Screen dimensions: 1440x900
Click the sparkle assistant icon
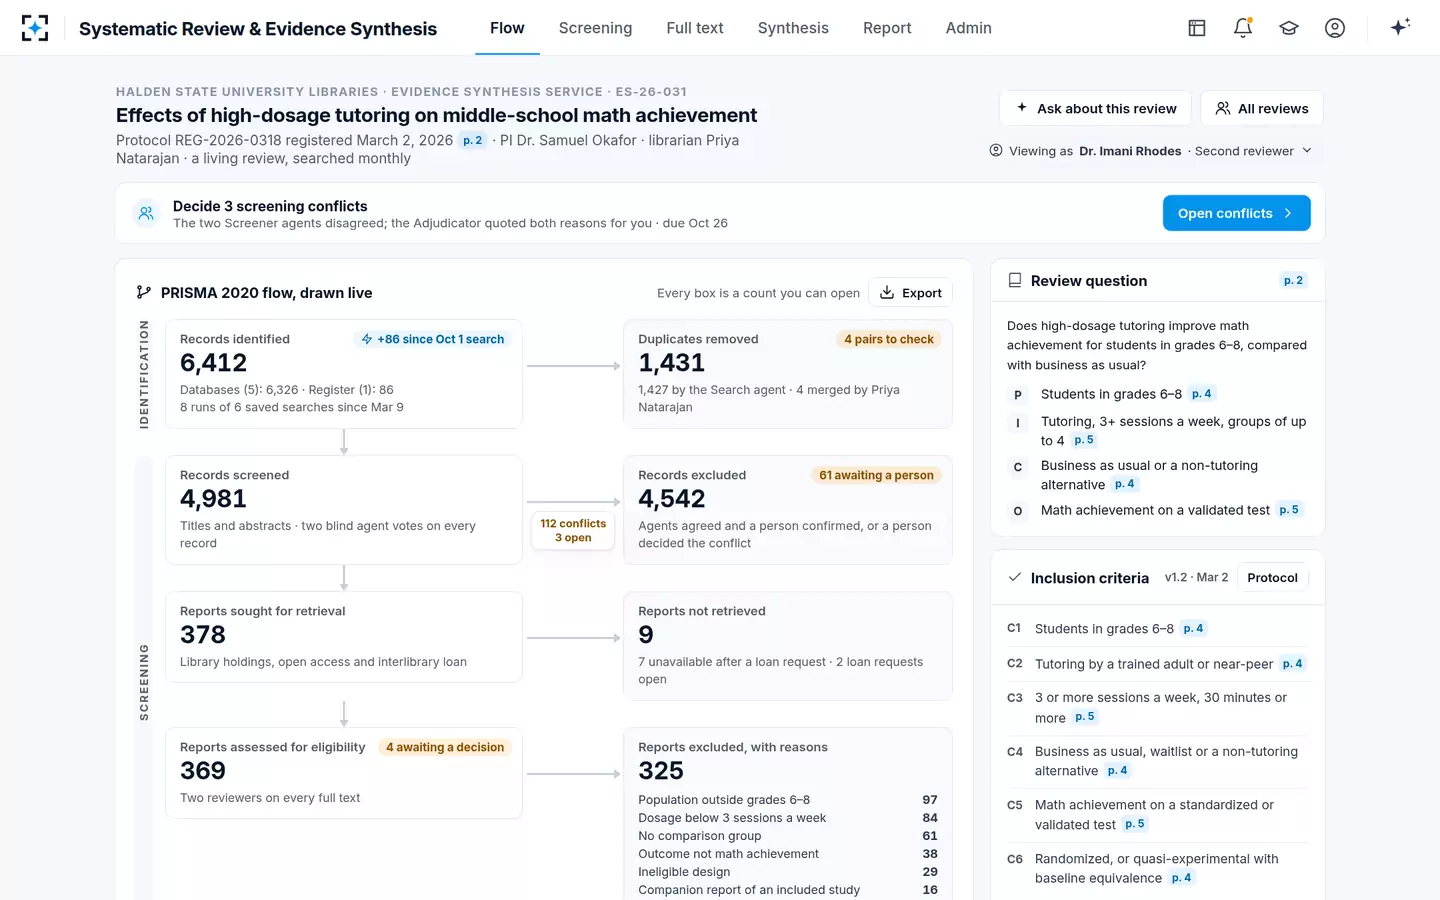click(1400, 27)
